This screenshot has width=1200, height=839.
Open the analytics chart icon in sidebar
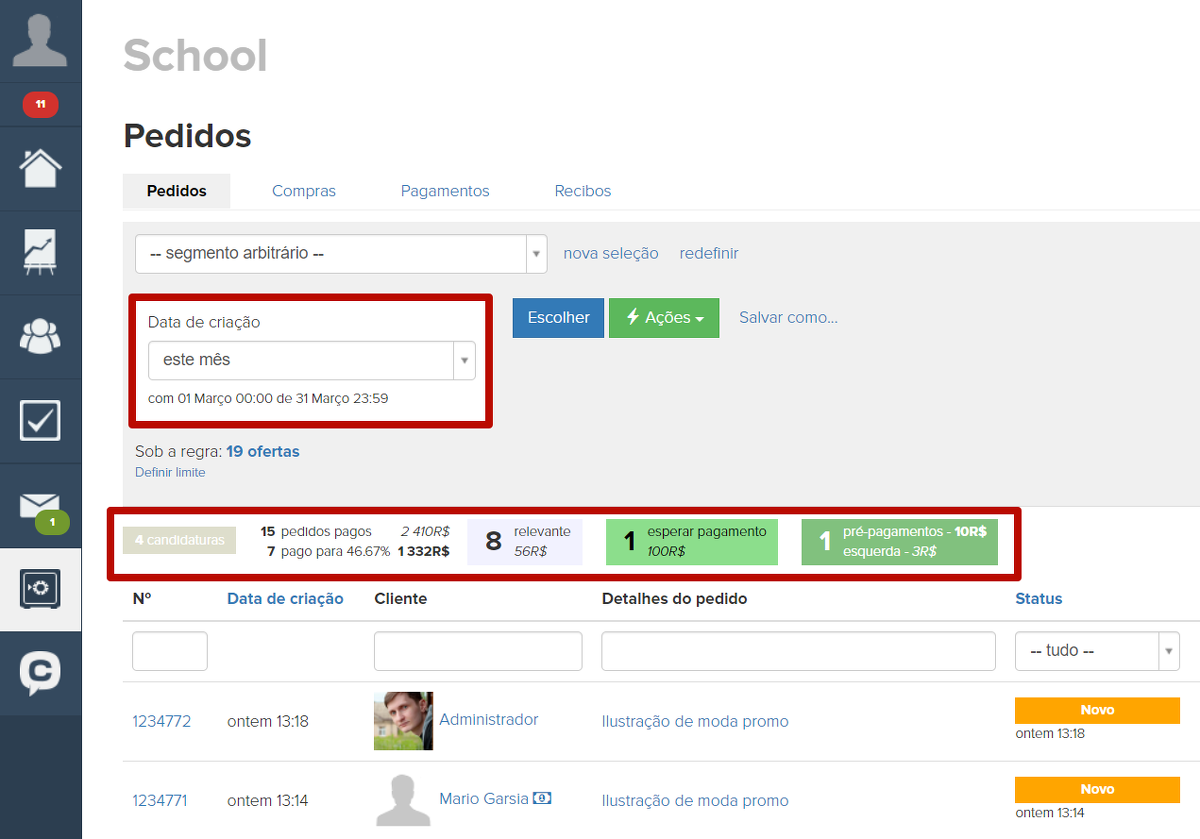(40, 252)
